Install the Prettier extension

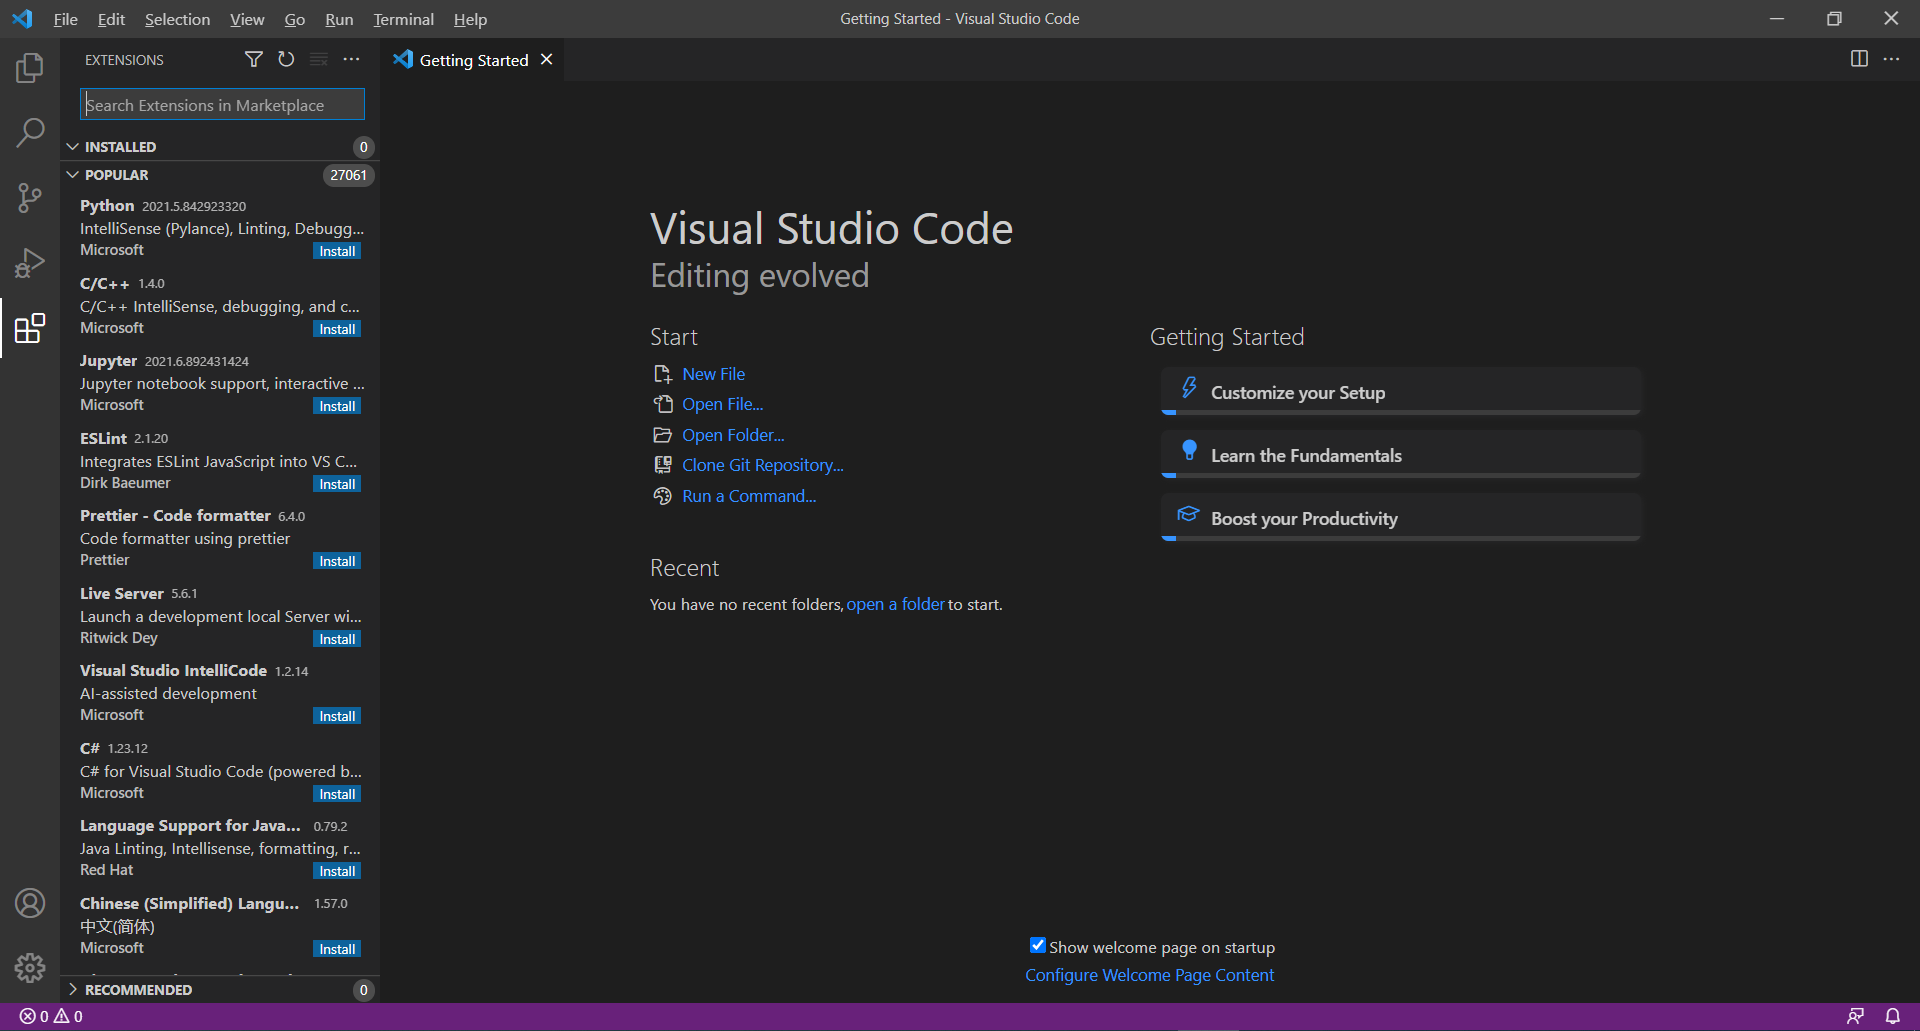pos(337,561)
